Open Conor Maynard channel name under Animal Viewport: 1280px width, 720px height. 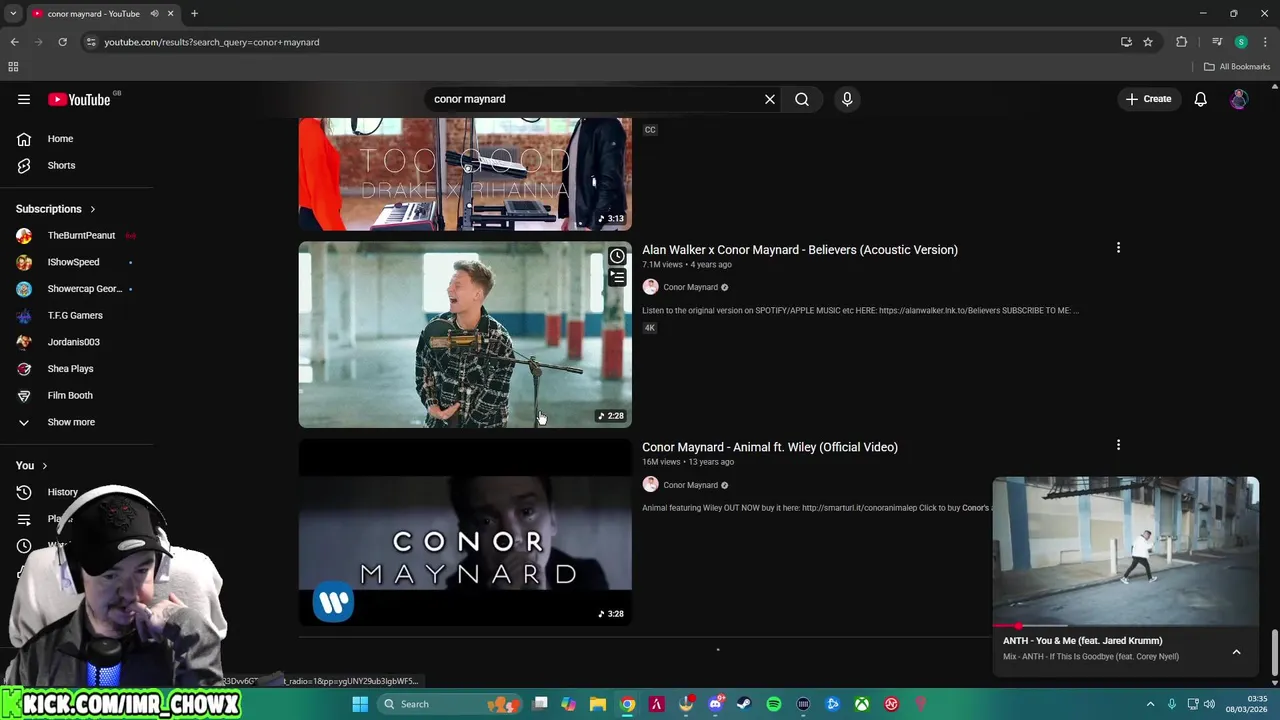(x=690, y=485)
